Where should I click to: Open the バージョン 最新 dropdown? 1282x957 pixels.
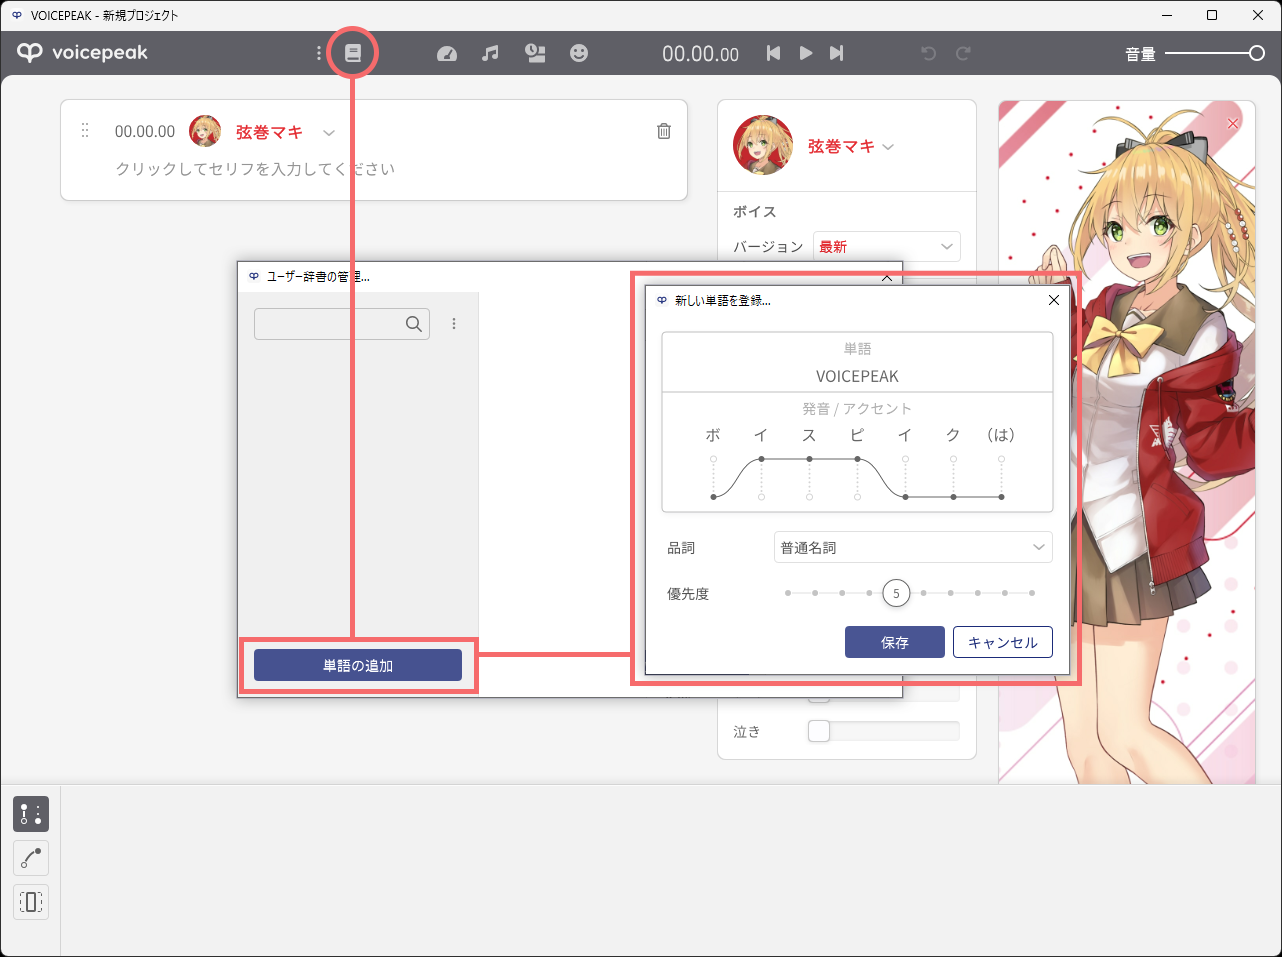pyautogui.click(x=887, y=246)
